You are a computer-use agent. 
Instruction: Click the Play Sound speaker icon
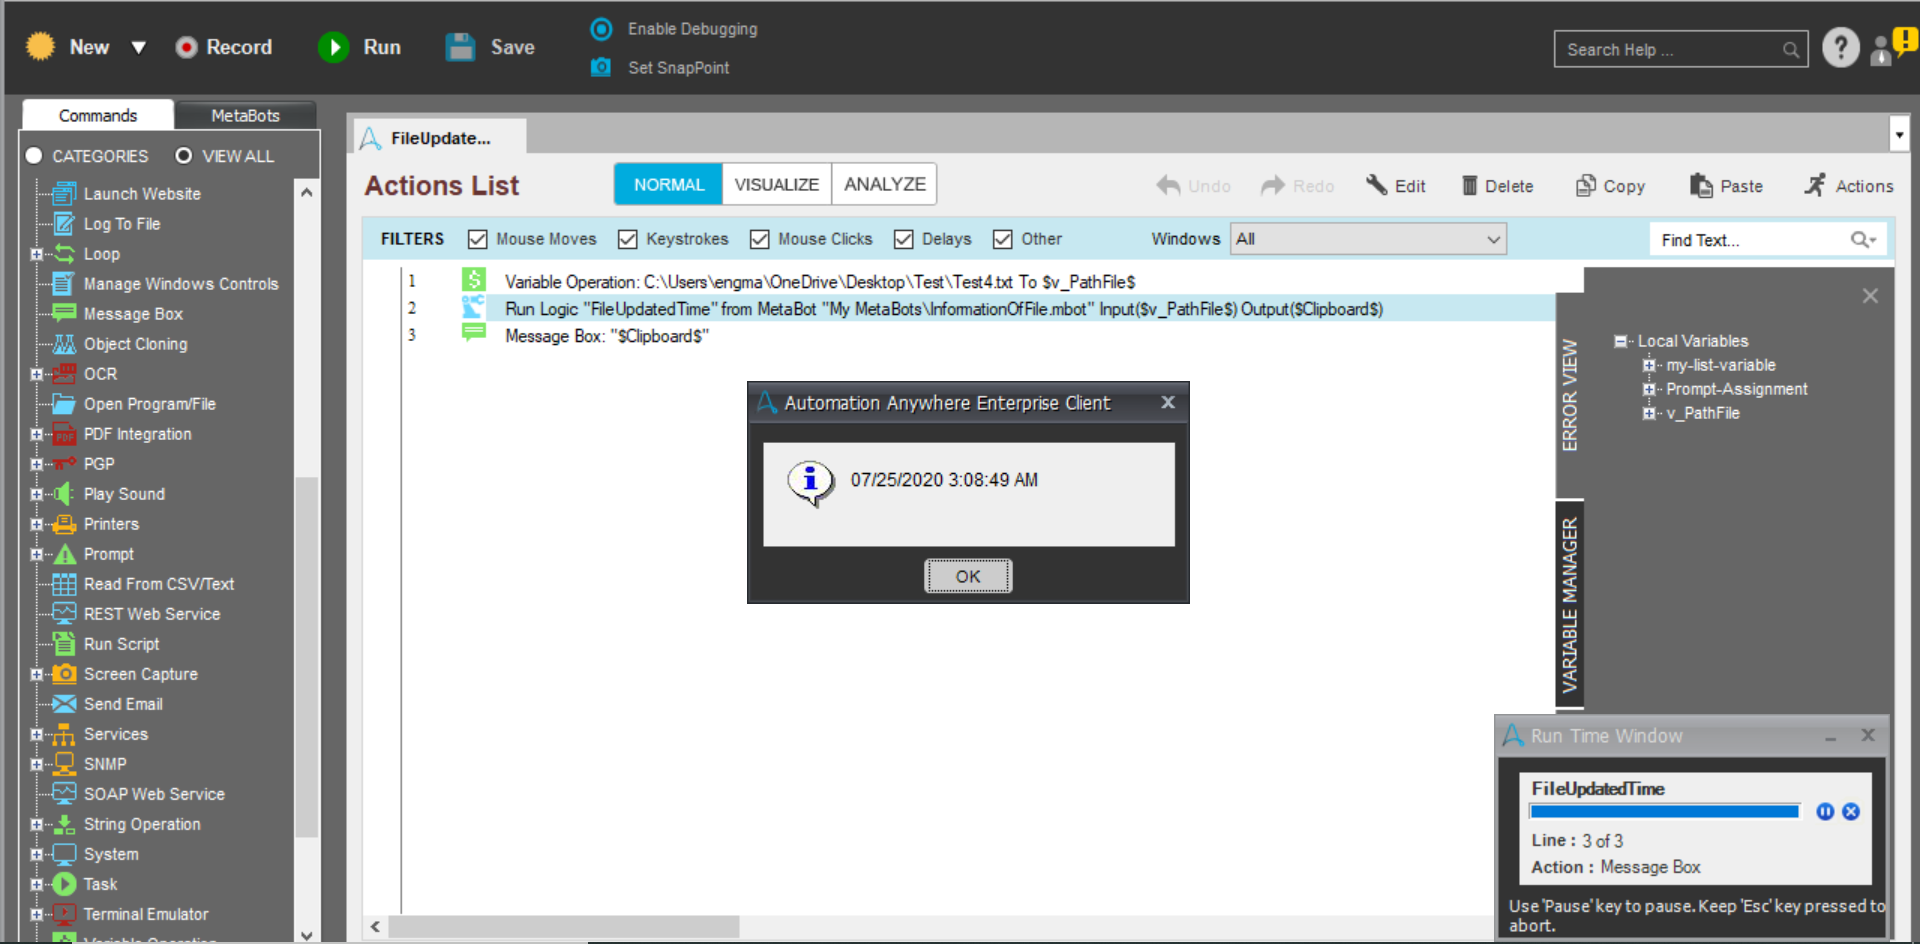coord(64,493)
